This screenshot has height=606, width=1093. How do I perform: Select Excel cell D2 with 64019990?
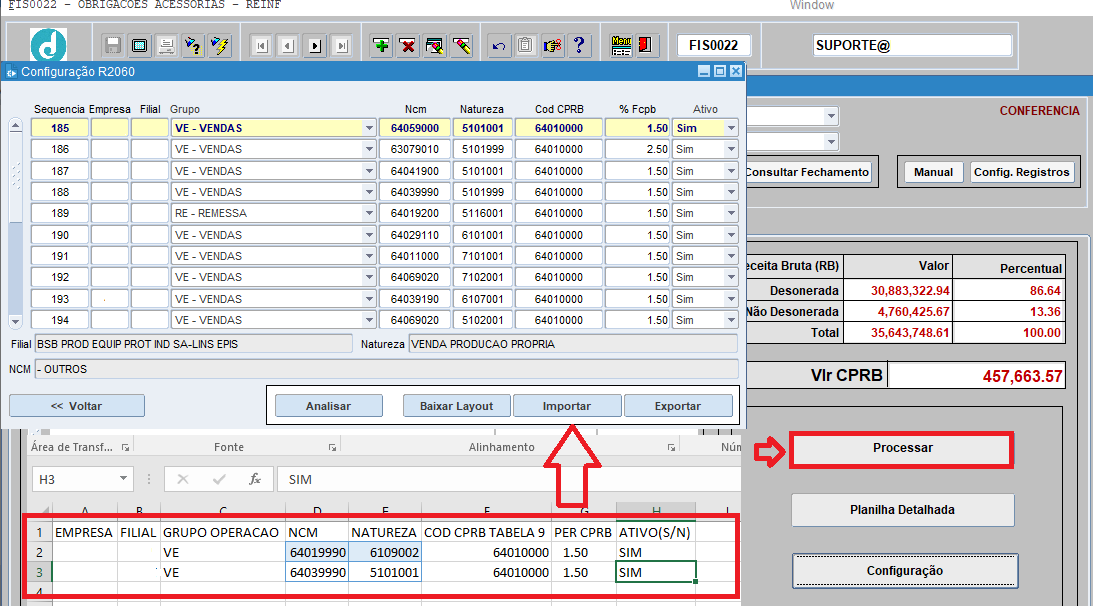click(317, 552)
